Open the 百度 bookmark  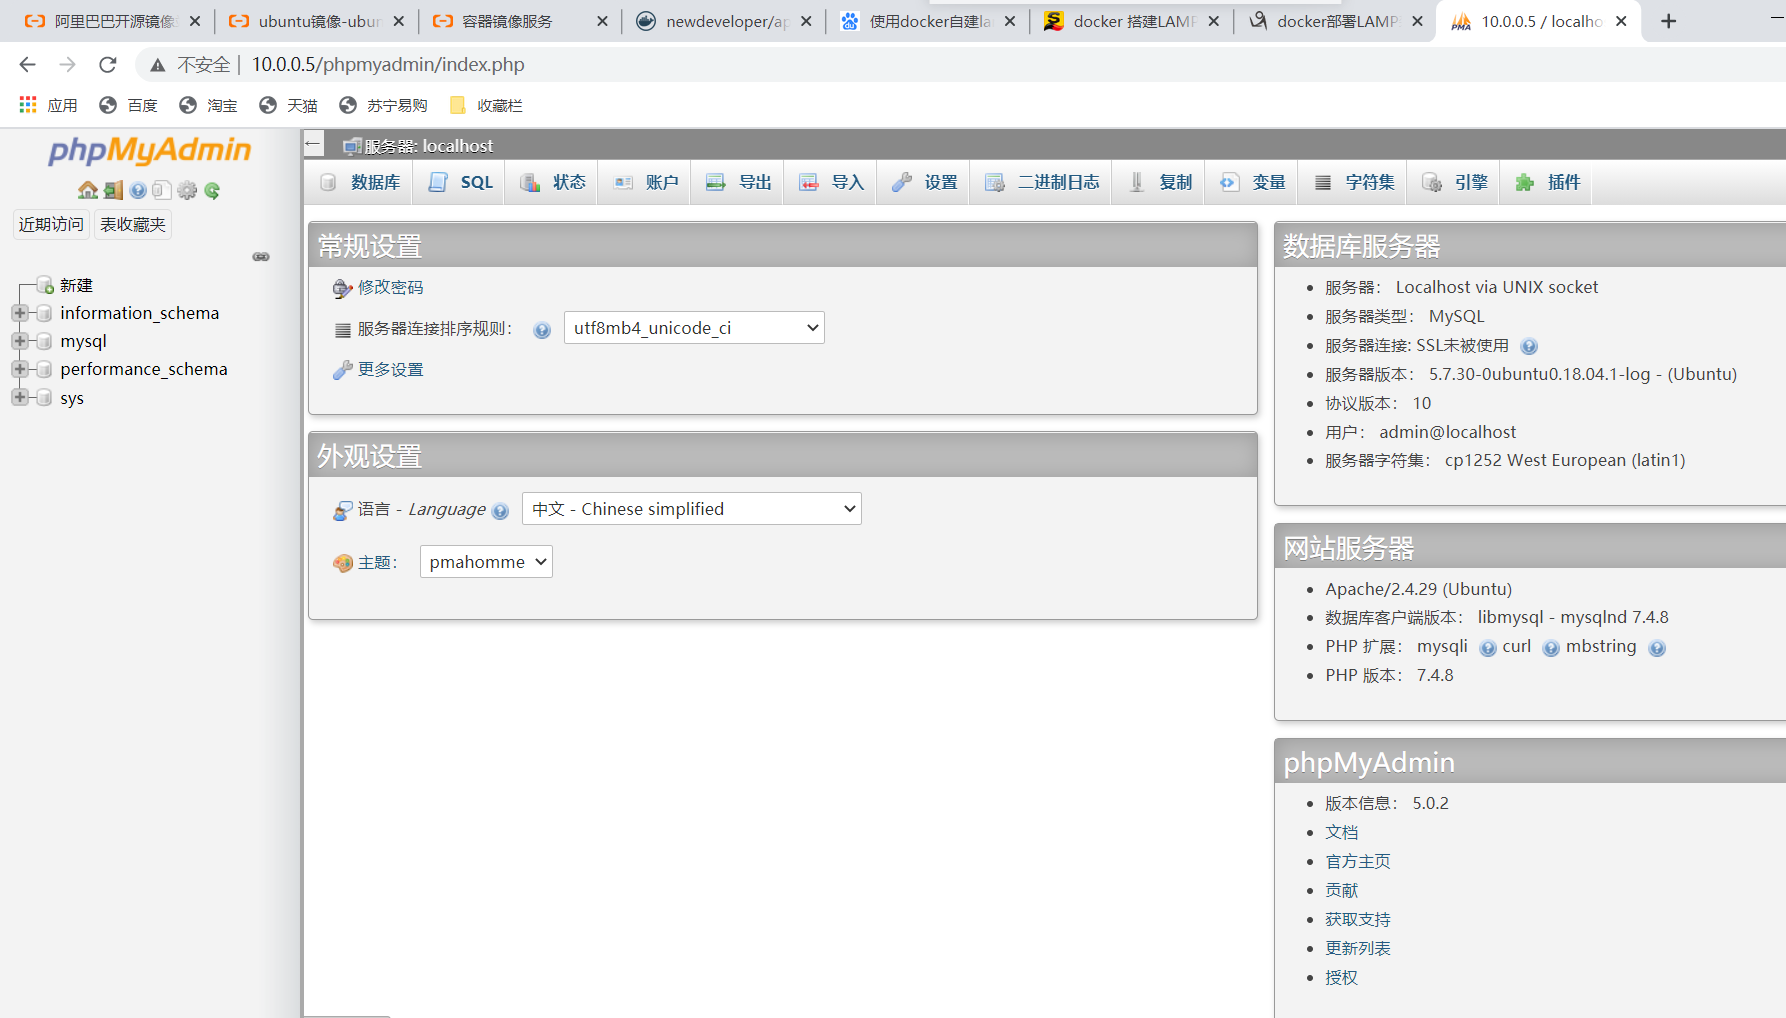coord(129,105)
